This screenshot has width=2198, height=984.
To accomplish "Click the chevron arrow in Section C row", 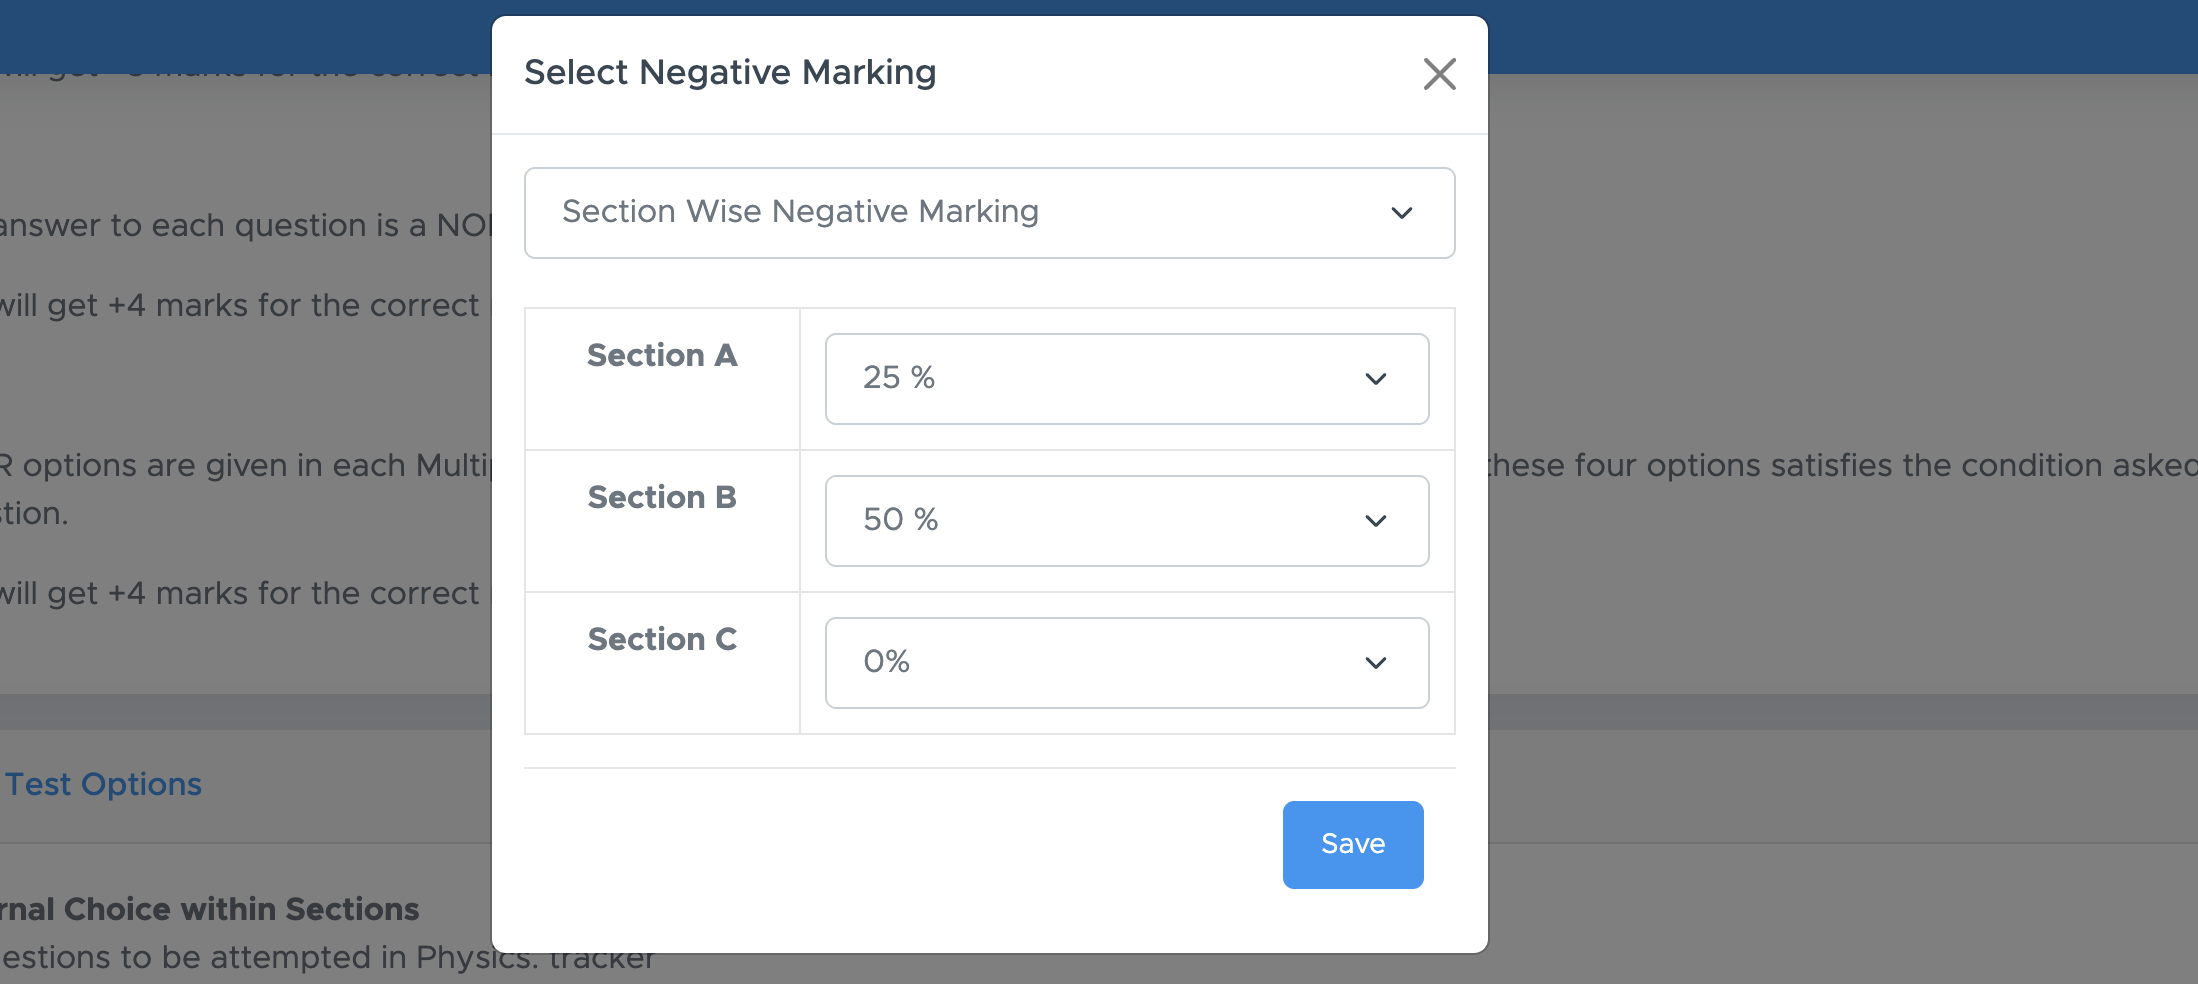I will [1375, 663].
